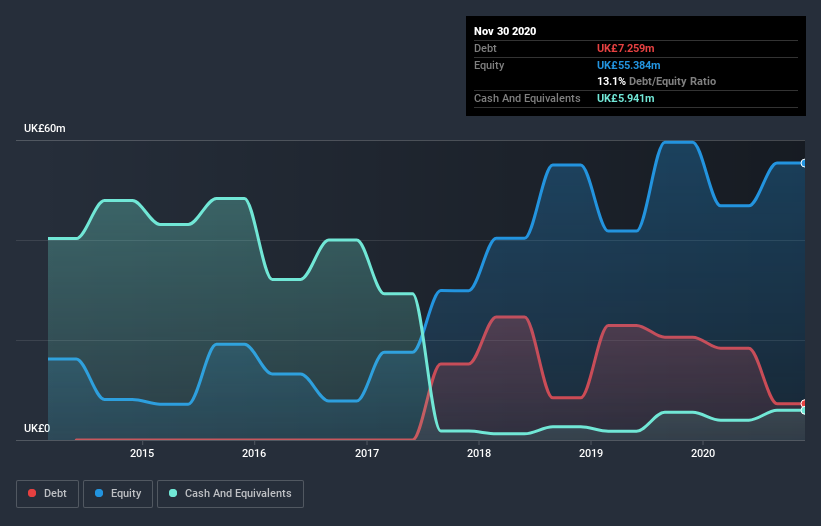This screenshot has width=821, height=526.
Task: Click the Cash And Equivalents tooltip label
Action: 527,98
